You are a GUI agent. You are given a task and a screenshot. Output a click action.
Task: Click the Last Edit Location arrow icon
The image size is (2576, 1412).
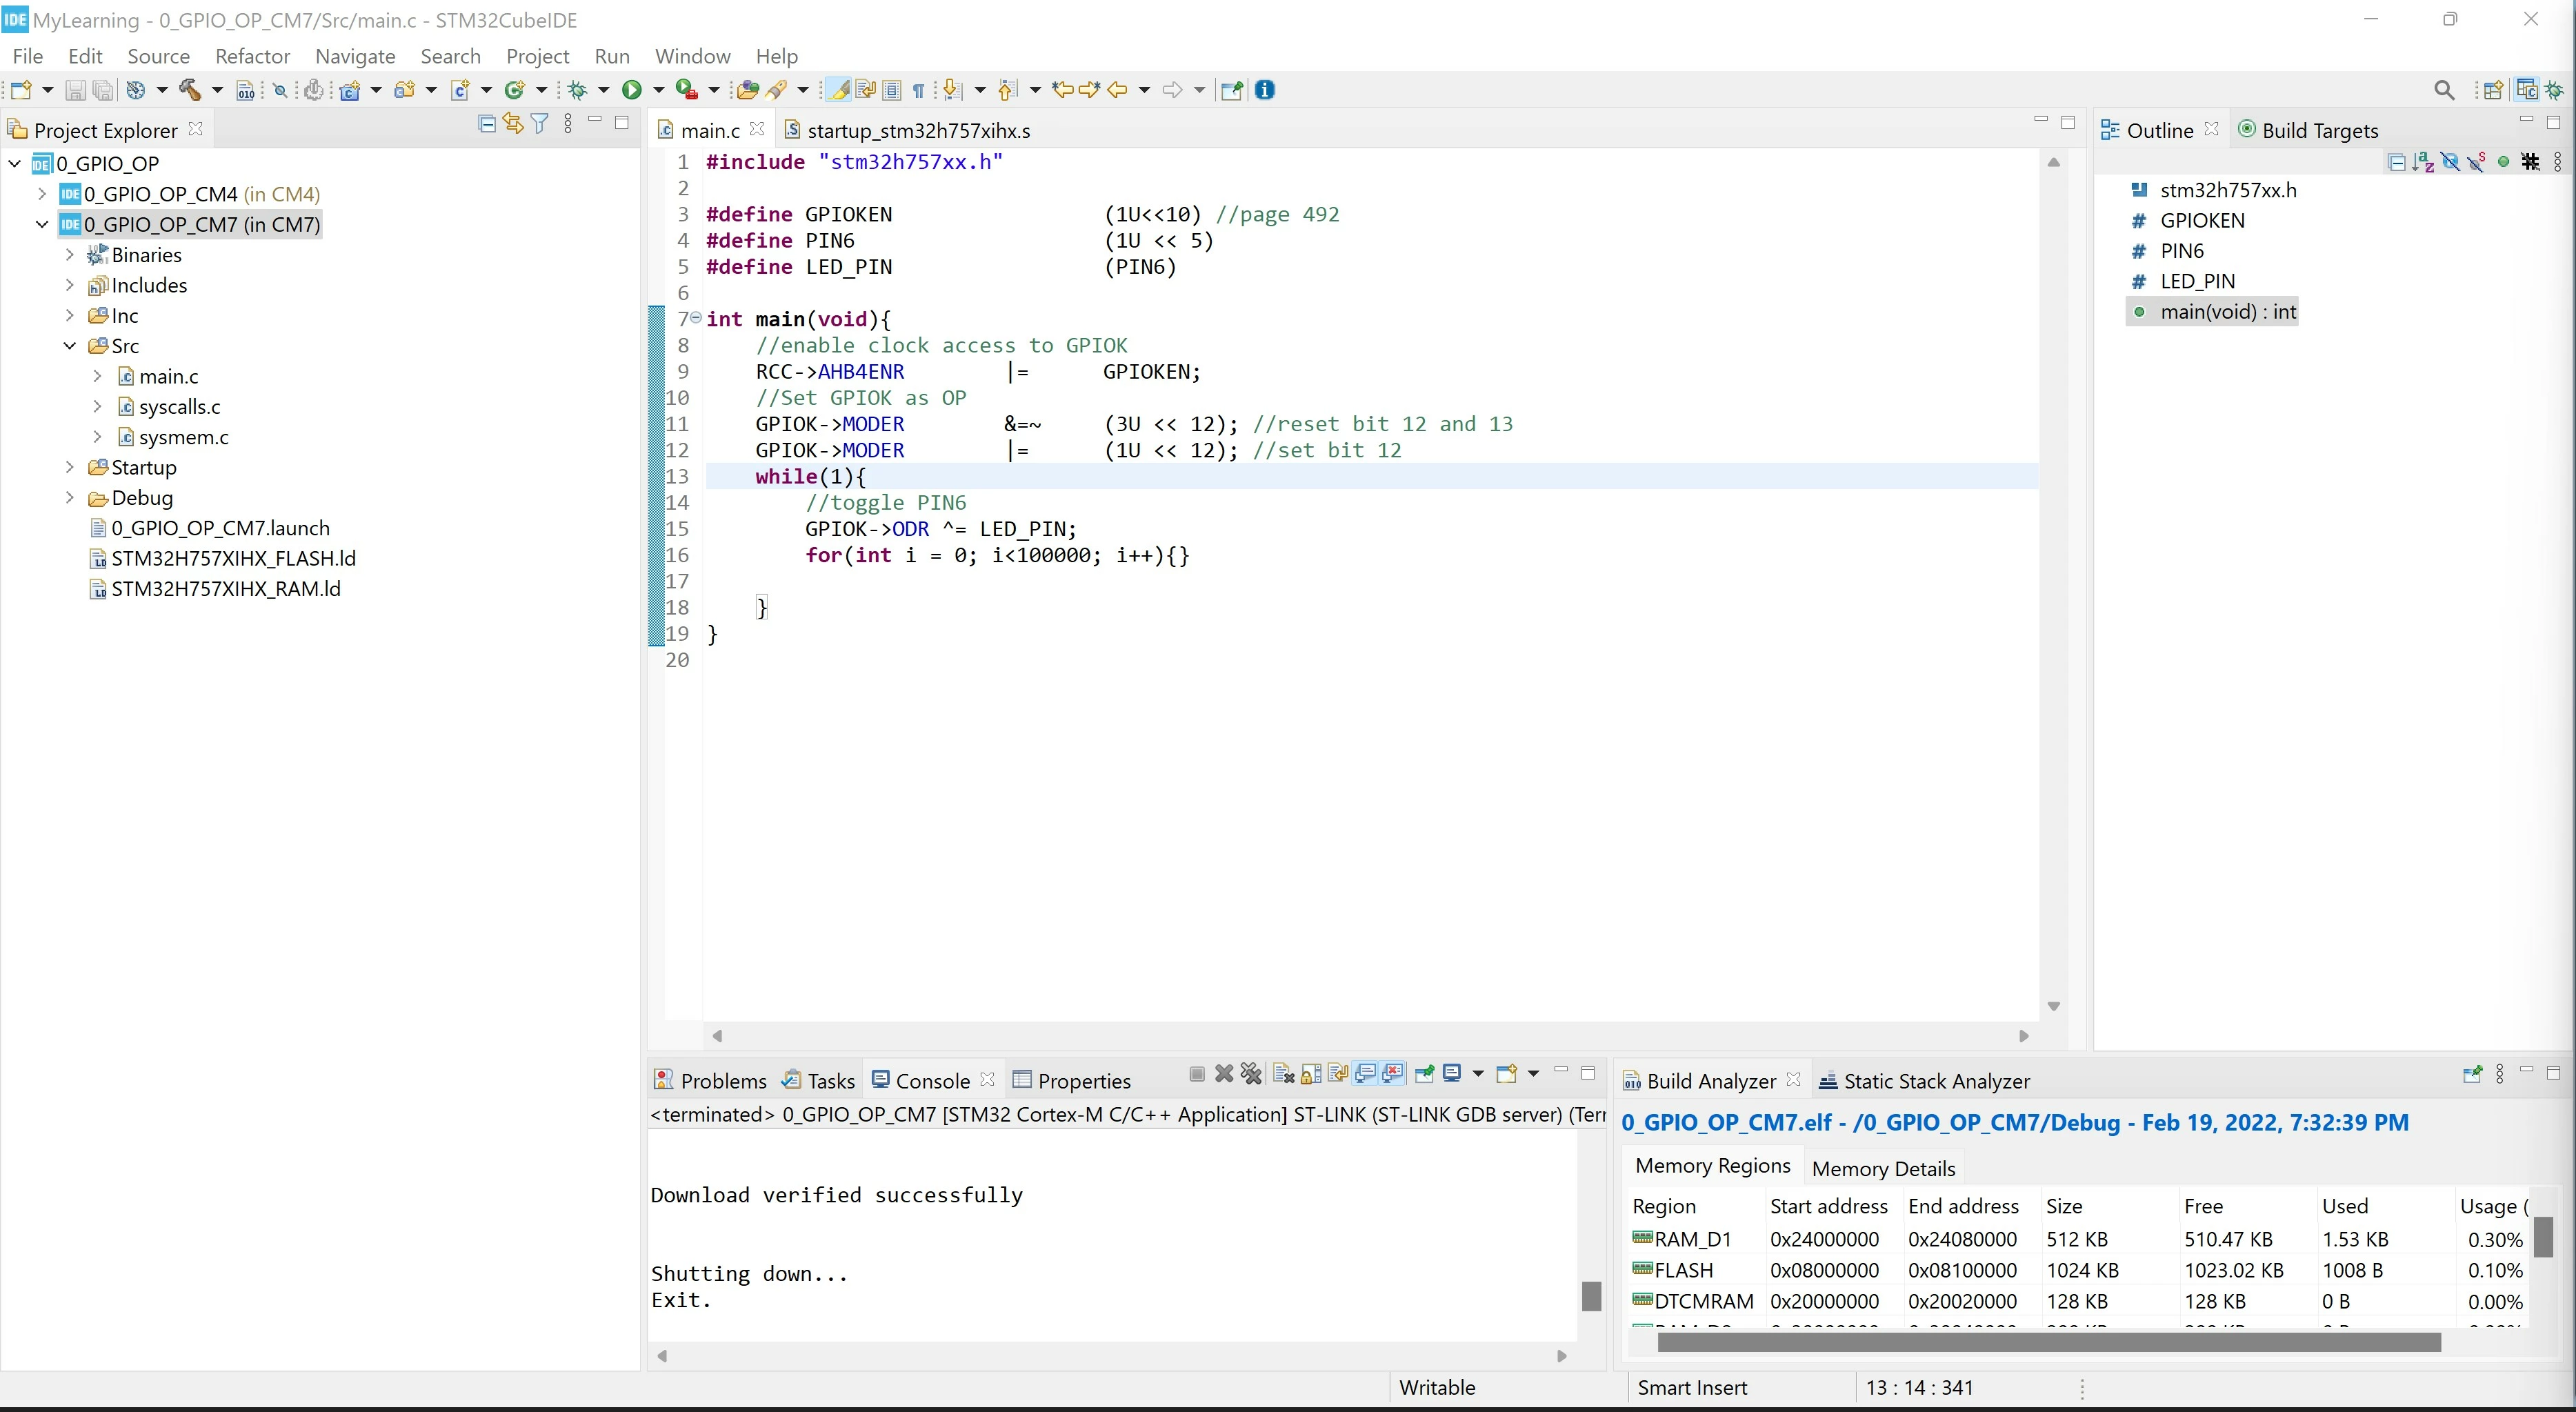pyautogui.click(x=1063, y=90)
